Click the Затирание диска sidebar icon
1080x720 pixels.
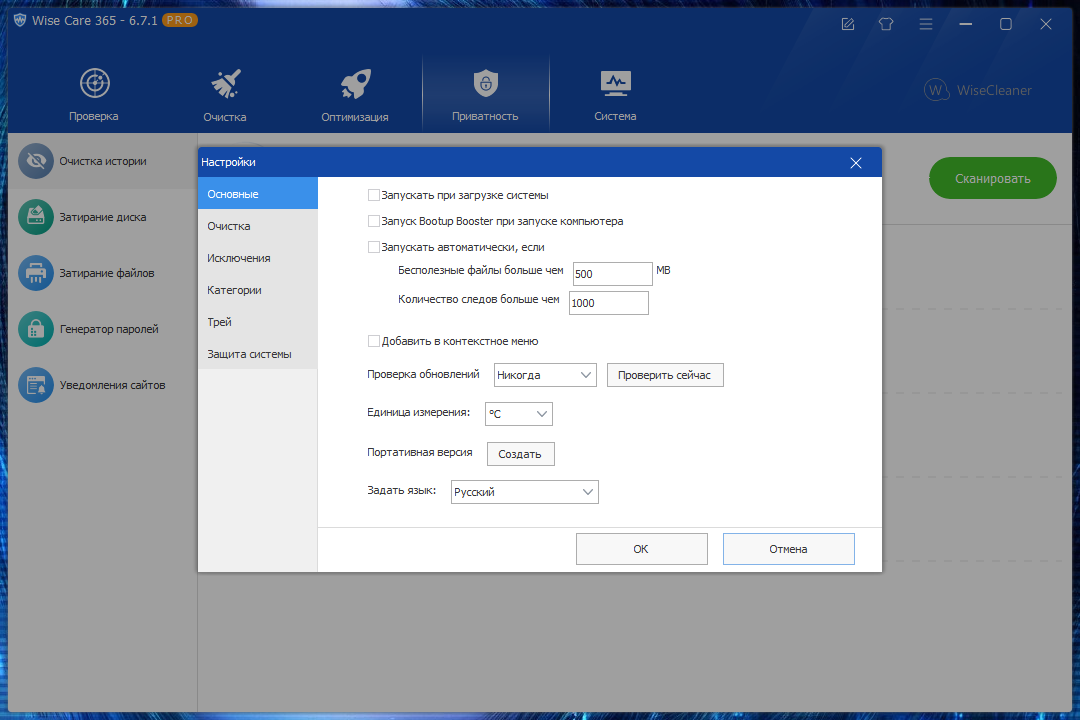point(36,217)
